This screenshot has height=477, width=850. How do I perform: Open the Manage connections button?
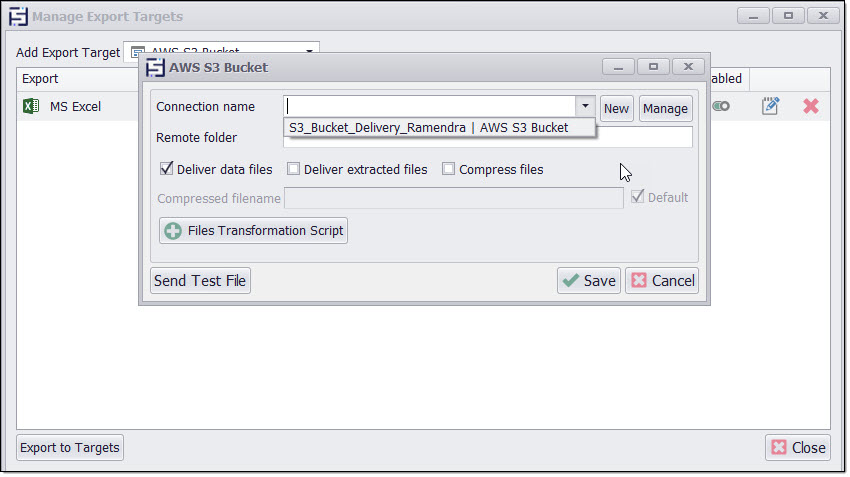(665, 108)
